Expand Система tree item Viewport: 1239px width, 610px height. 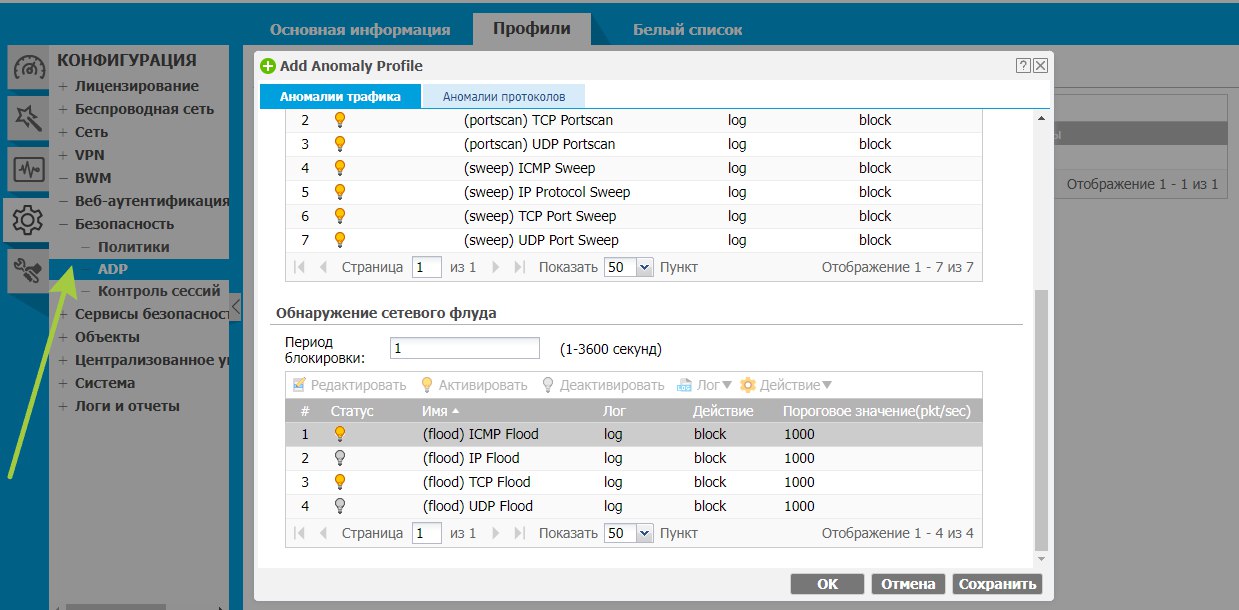63,383
